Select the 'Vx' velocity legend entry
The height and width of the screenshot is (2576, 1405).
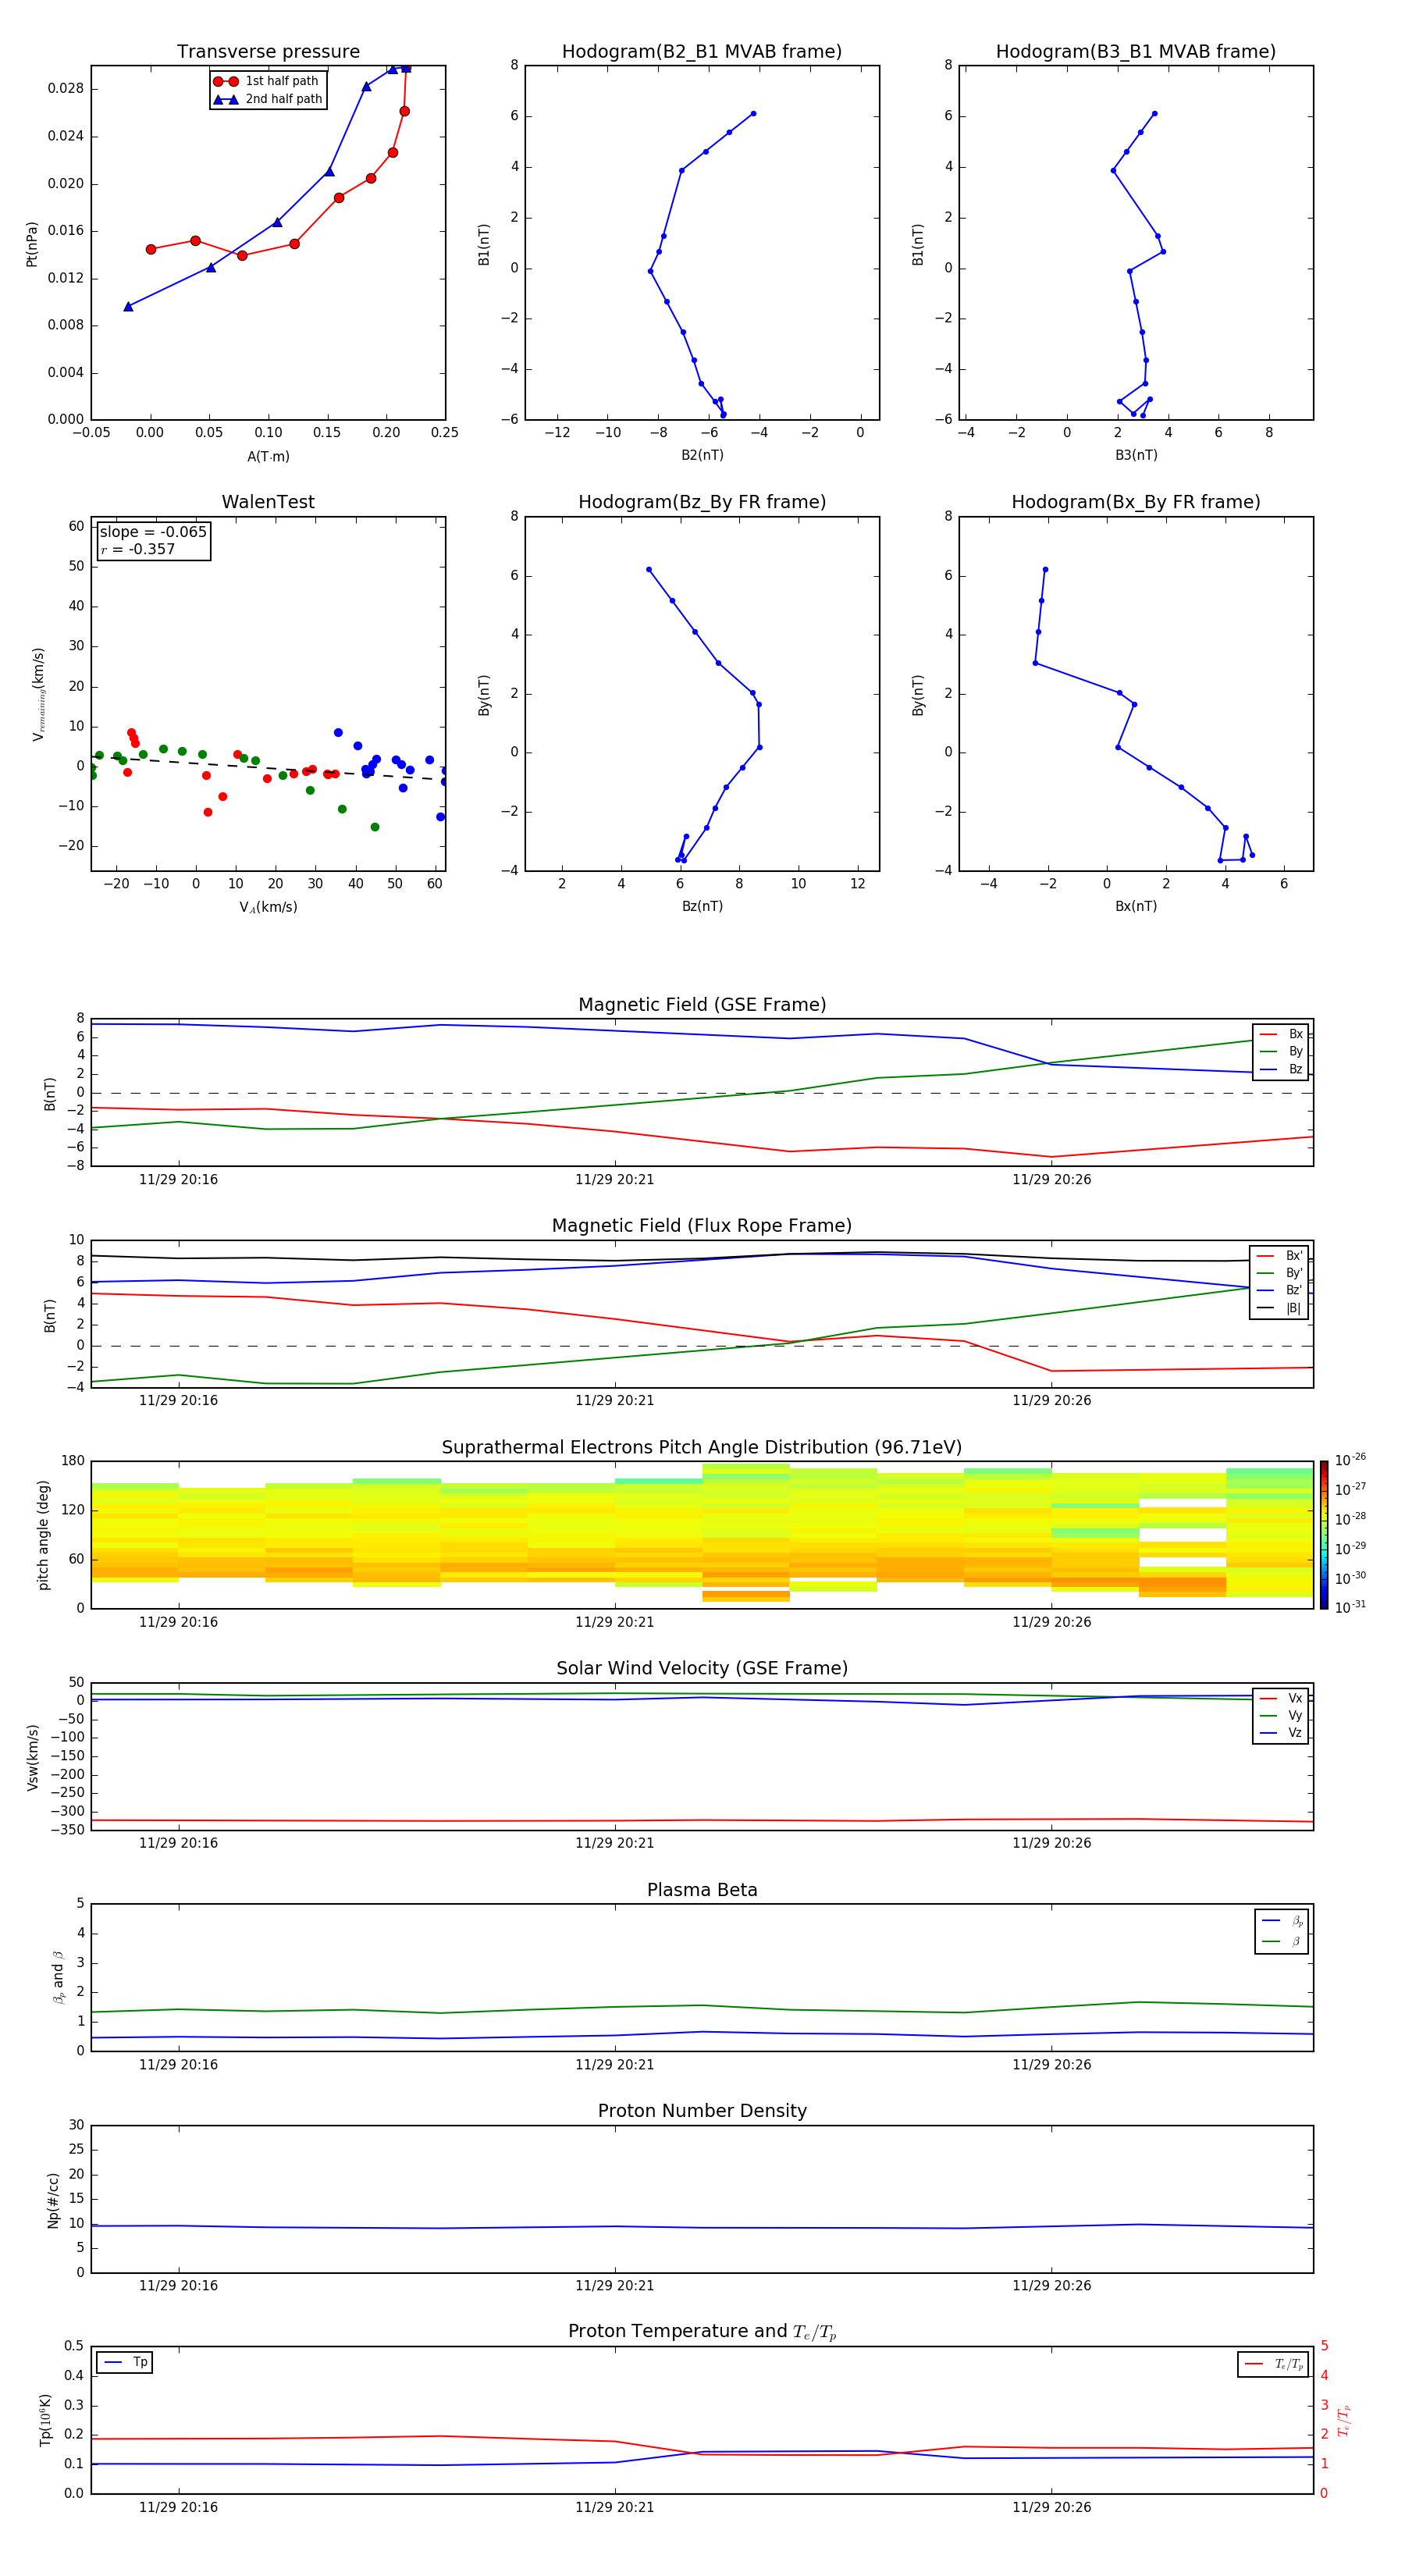pyautogui.click(x=1282, y=1698)
